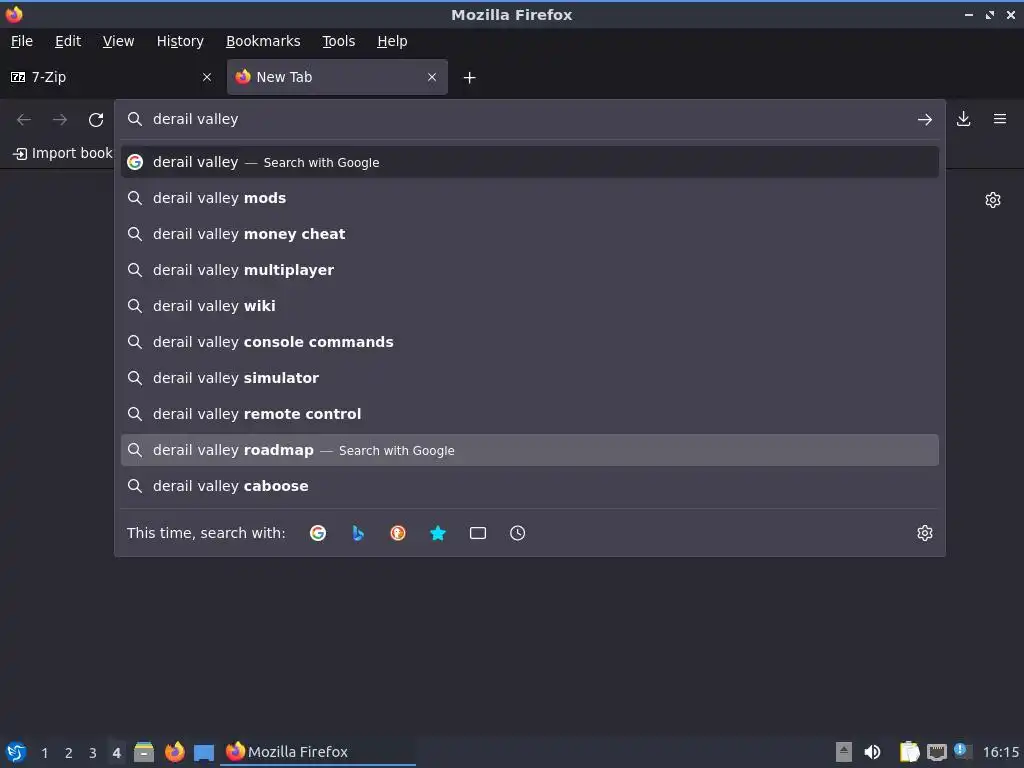Search this time with Bing icon
Image resolution: width=1024 pixels, height=768 pixels.
coord(358,533)
